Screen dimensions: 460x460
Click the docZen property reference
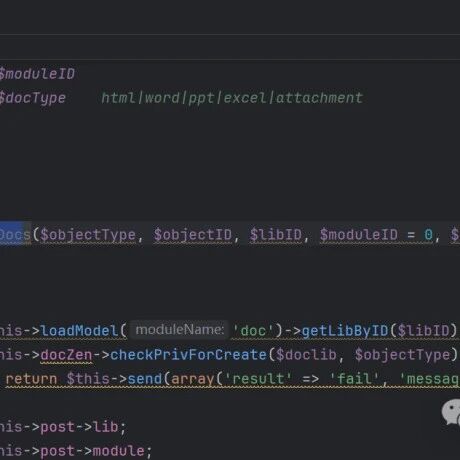point(66,355)
